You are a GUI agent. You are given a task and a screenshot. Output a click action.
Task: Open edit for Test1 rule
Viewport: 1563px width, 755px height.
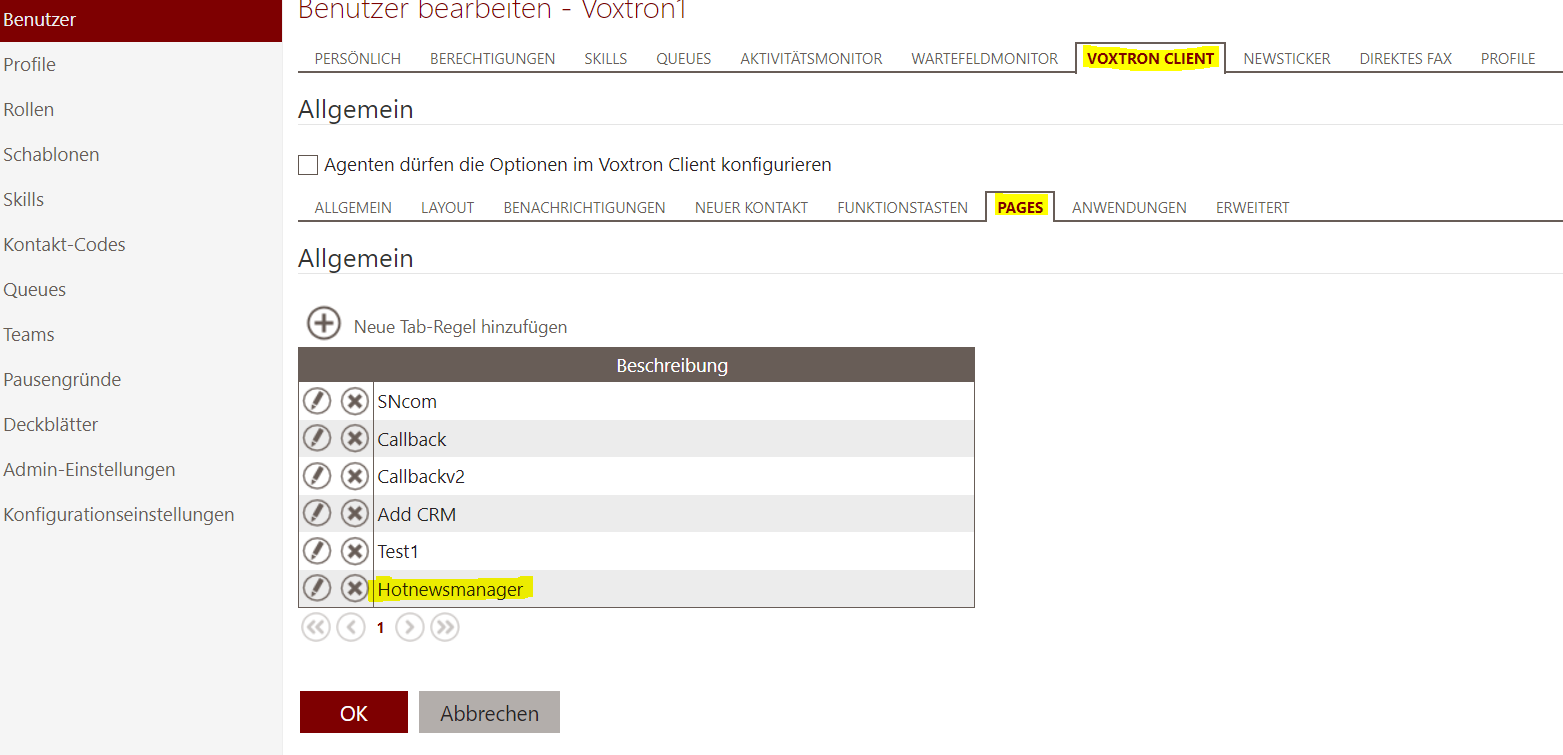(x=316, y=551)
